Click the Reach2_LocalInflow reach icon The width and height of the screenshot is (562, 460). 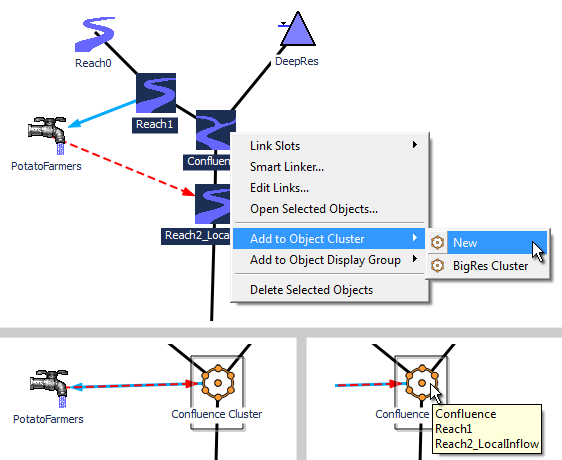[x=213, y=204]
